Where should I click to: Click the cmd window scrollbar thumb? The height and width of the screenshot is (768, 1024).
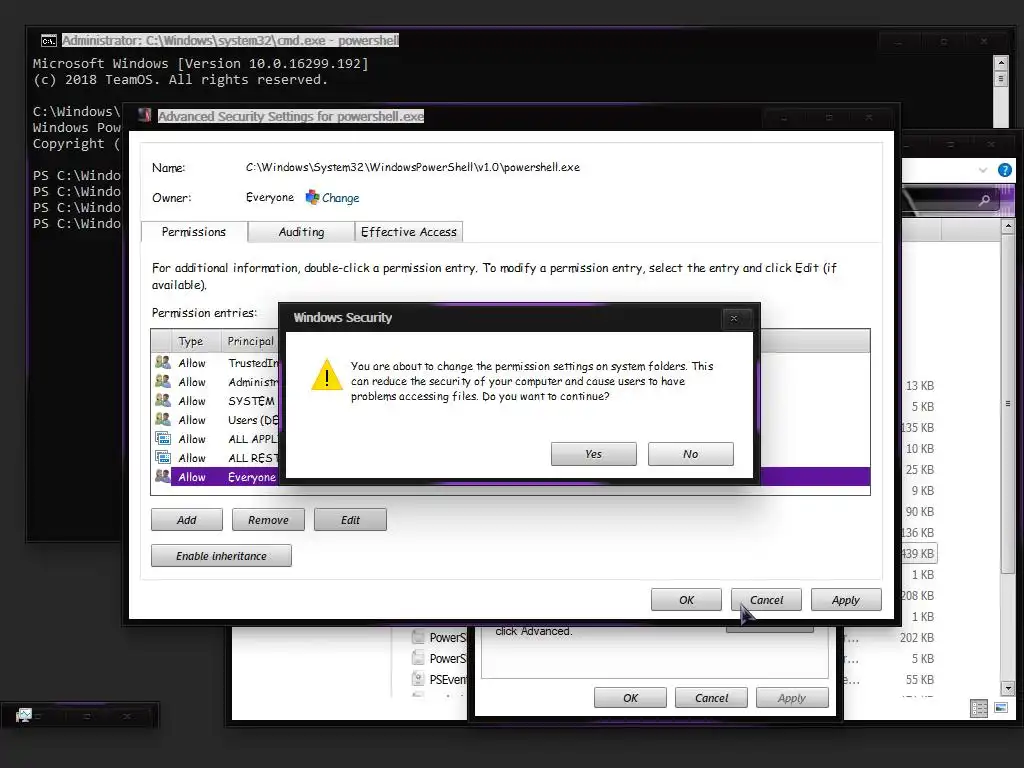click(1000, 79)
